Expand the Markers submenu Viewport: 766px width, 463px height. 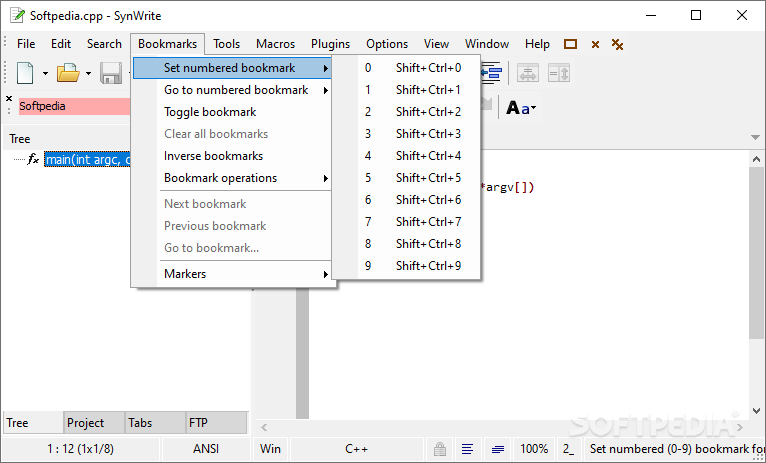(x=326, y=274)
